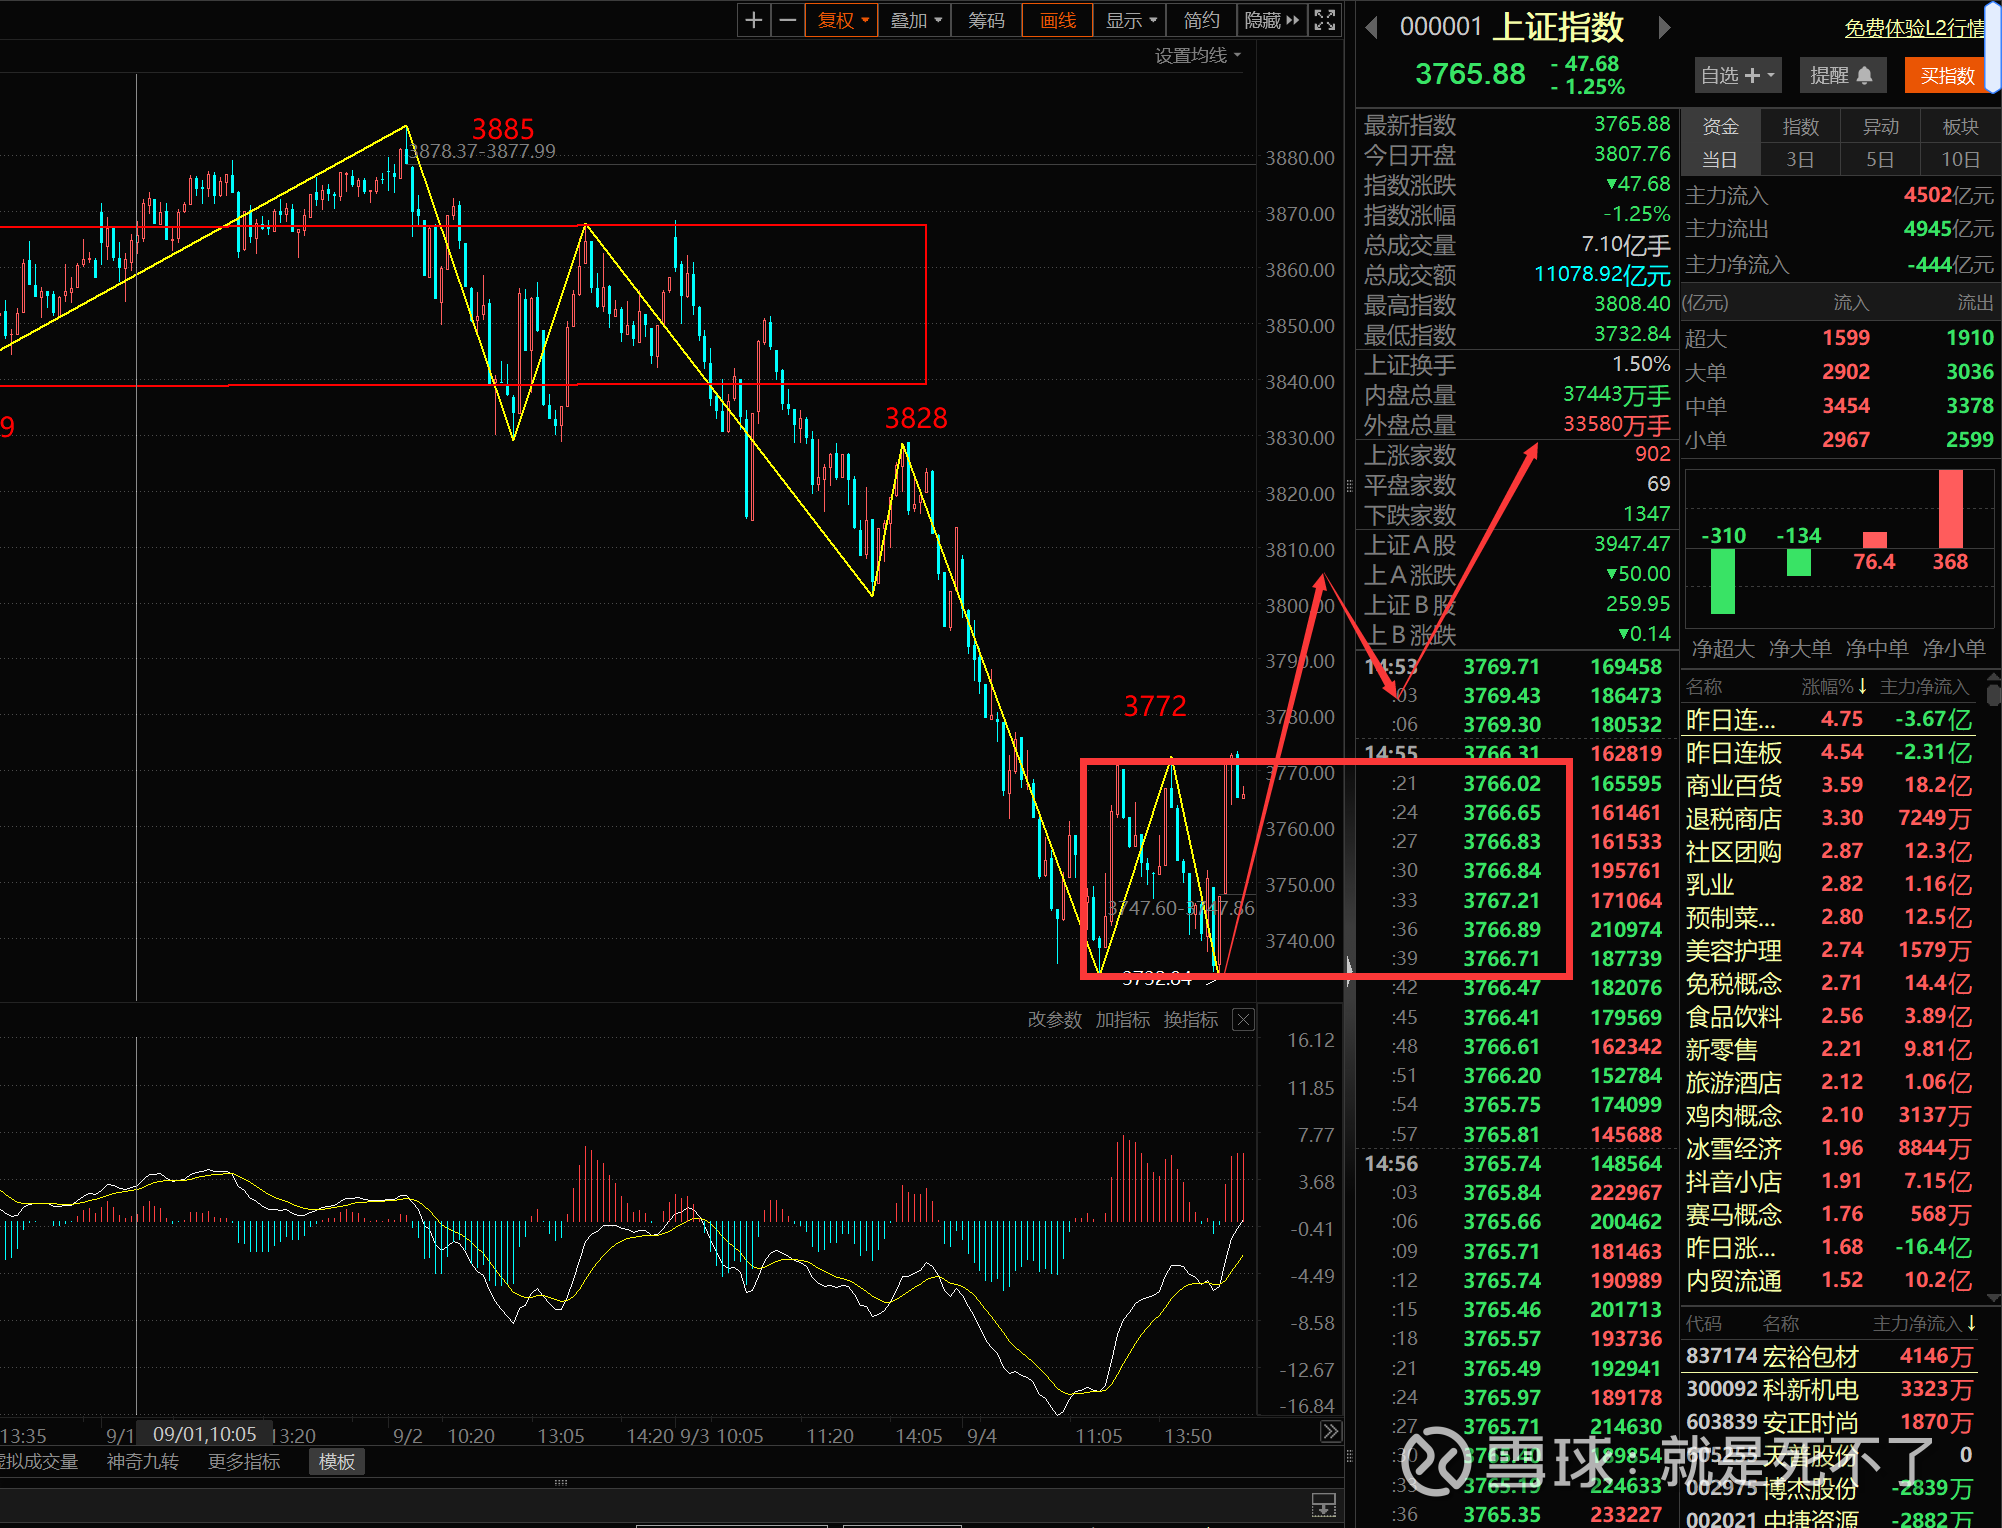
Task: Click the 提醒 alert button
Action: 1840,76
